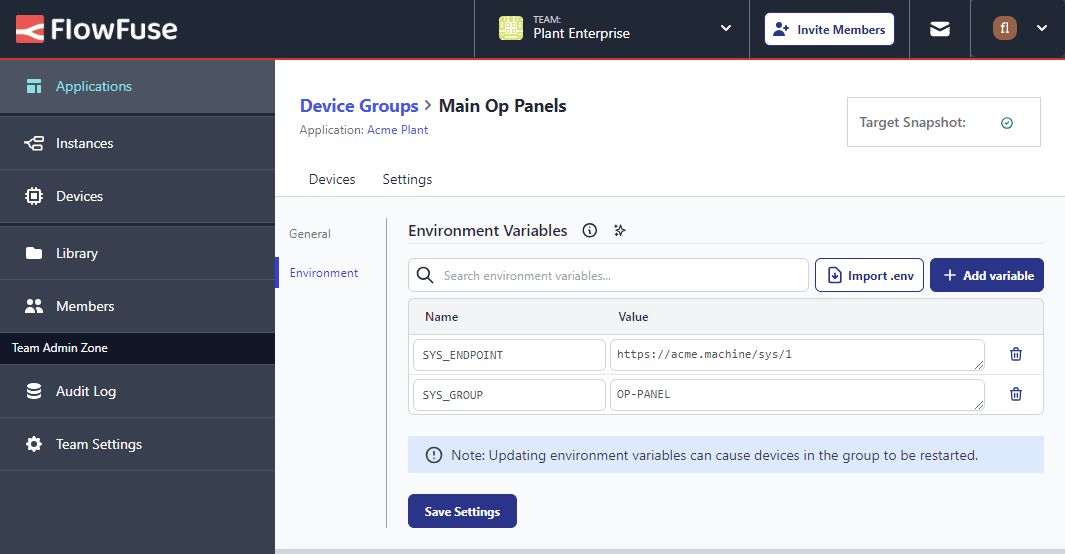Click the Instances sidebar icon
The image size is (1065, 554).
34,143
